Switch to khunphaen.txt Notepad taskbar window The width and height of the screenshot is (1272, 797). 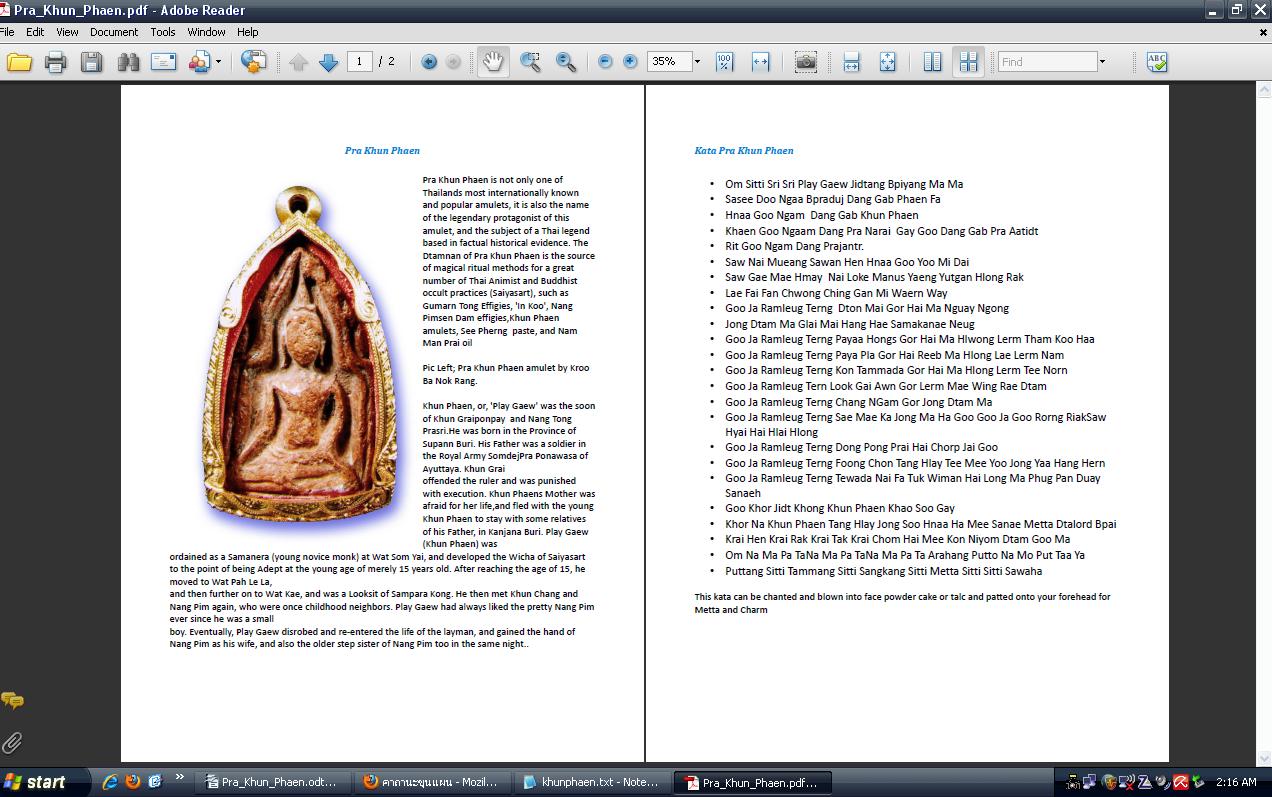tap(592, 783)
